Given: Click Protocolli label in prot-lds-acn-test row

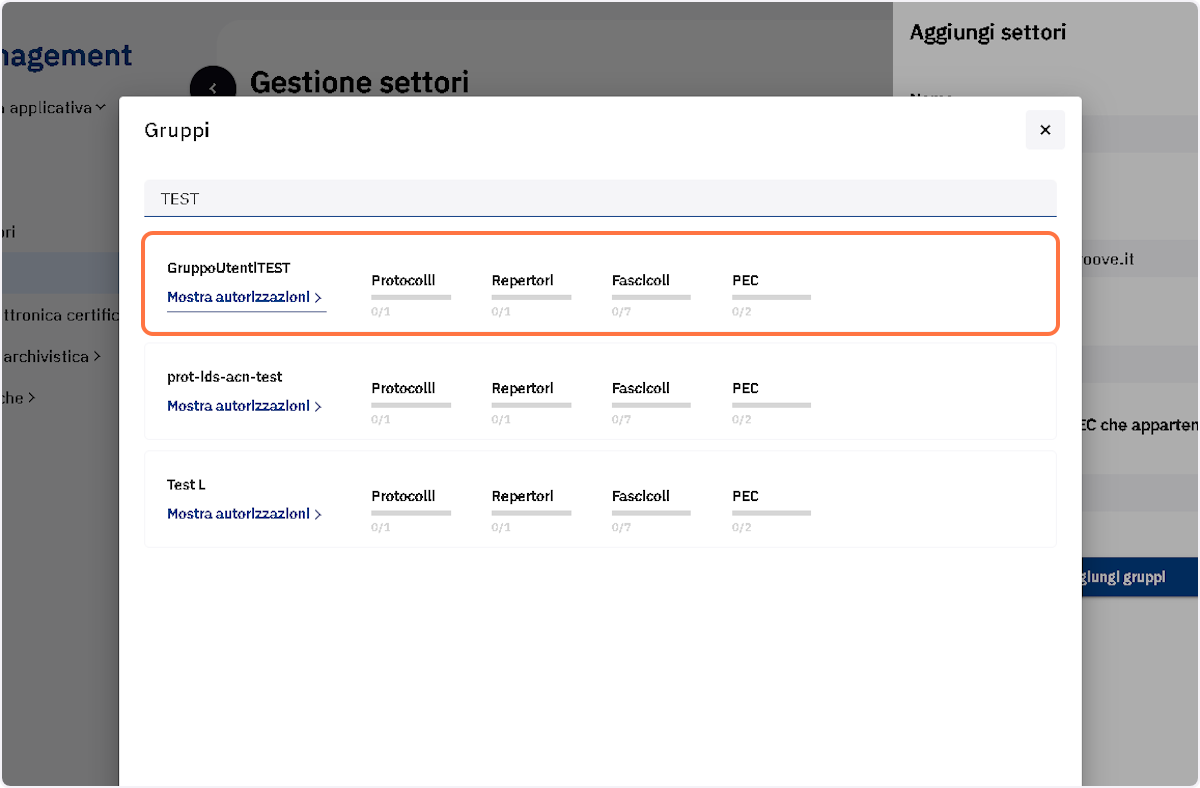Looking at the screenshot, I should tap(403, 388).
